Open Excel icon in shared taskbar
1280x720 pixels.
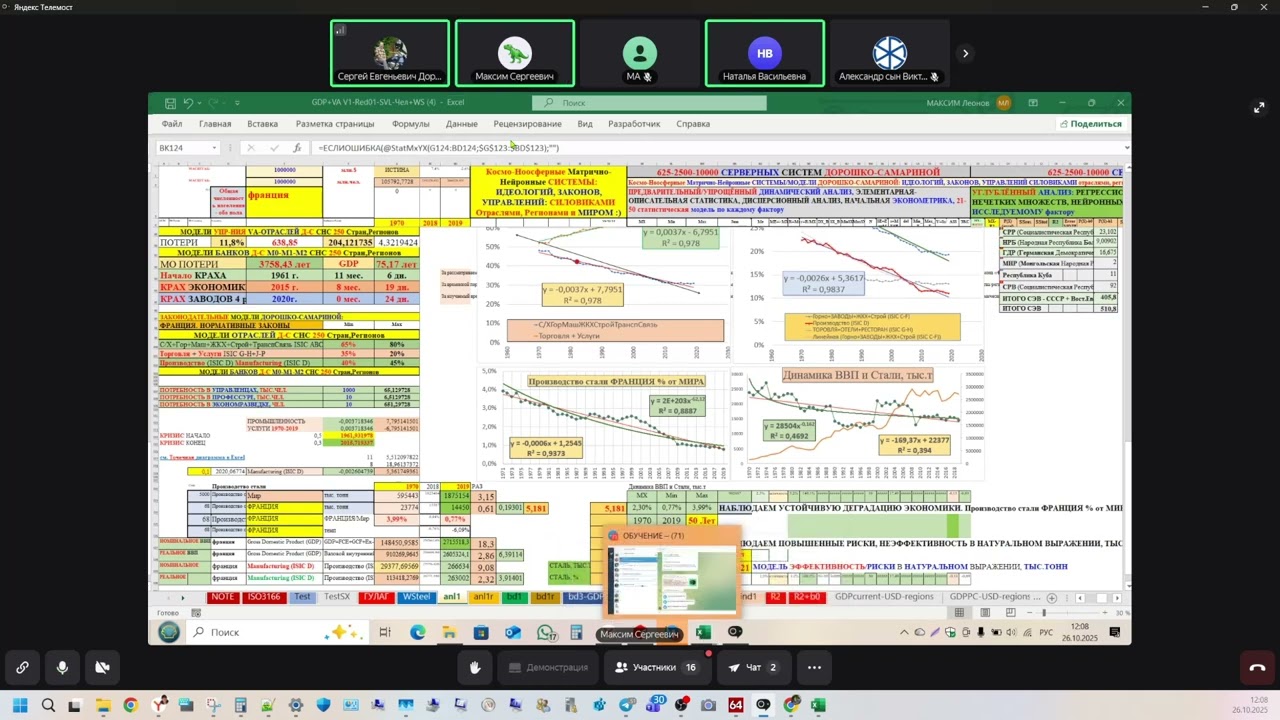point(703,632)
